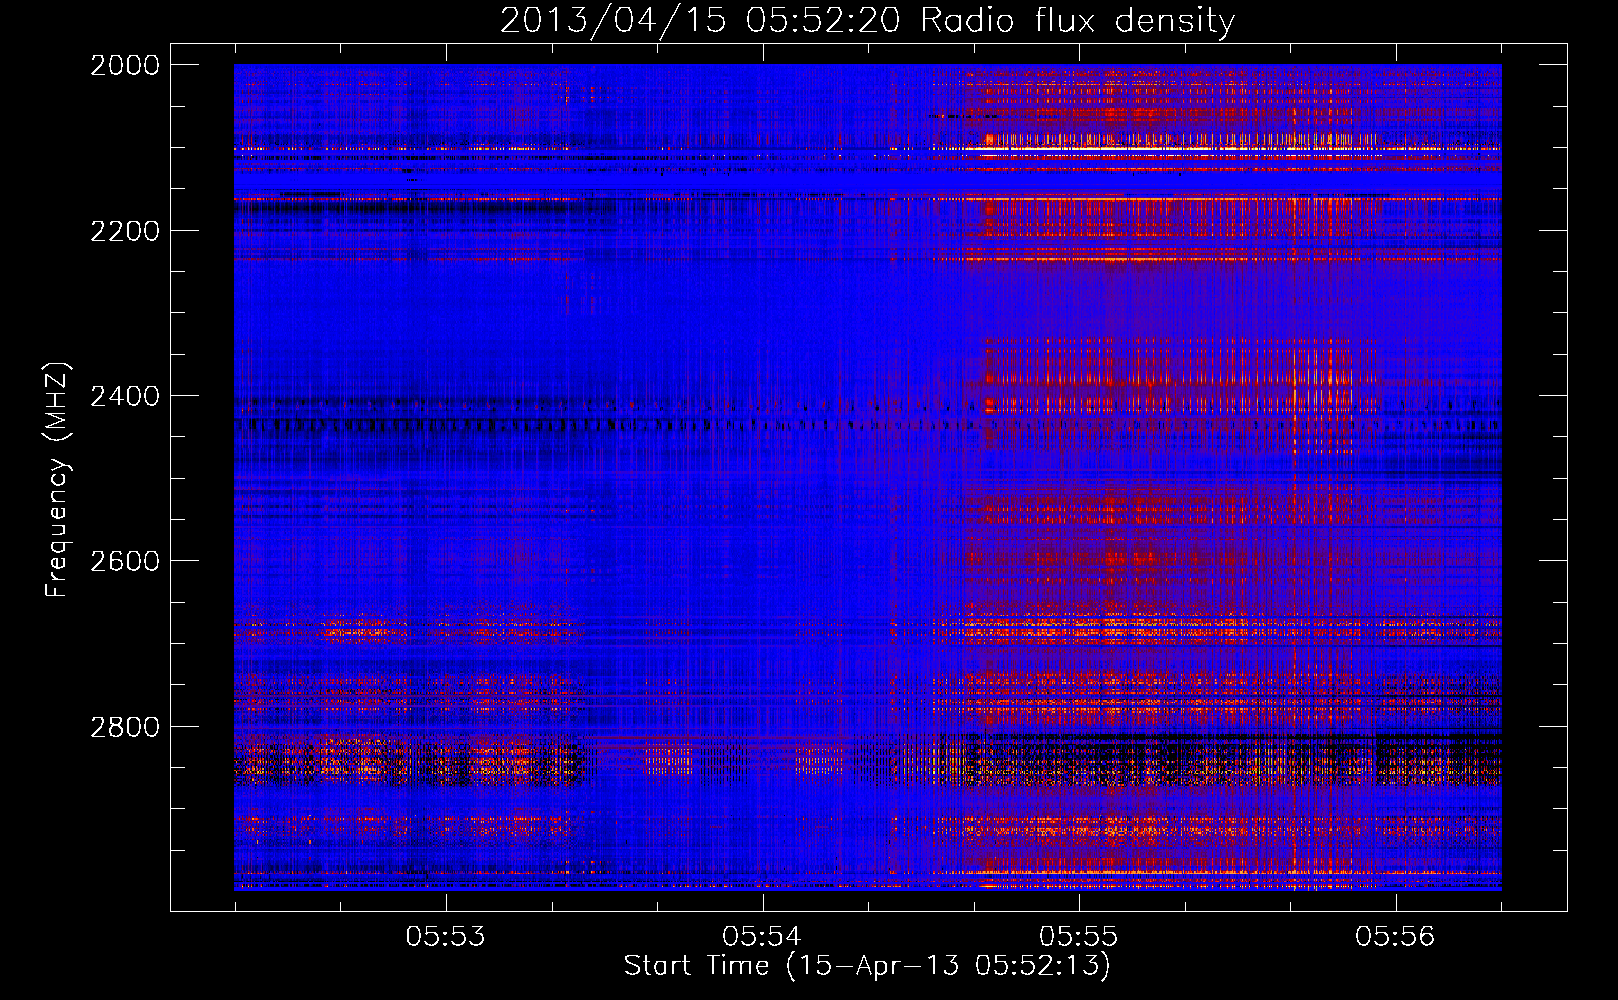Click the '05:56' time axis label
This screenshot has height=1000, width=1618.
[x=1395, y=937]
